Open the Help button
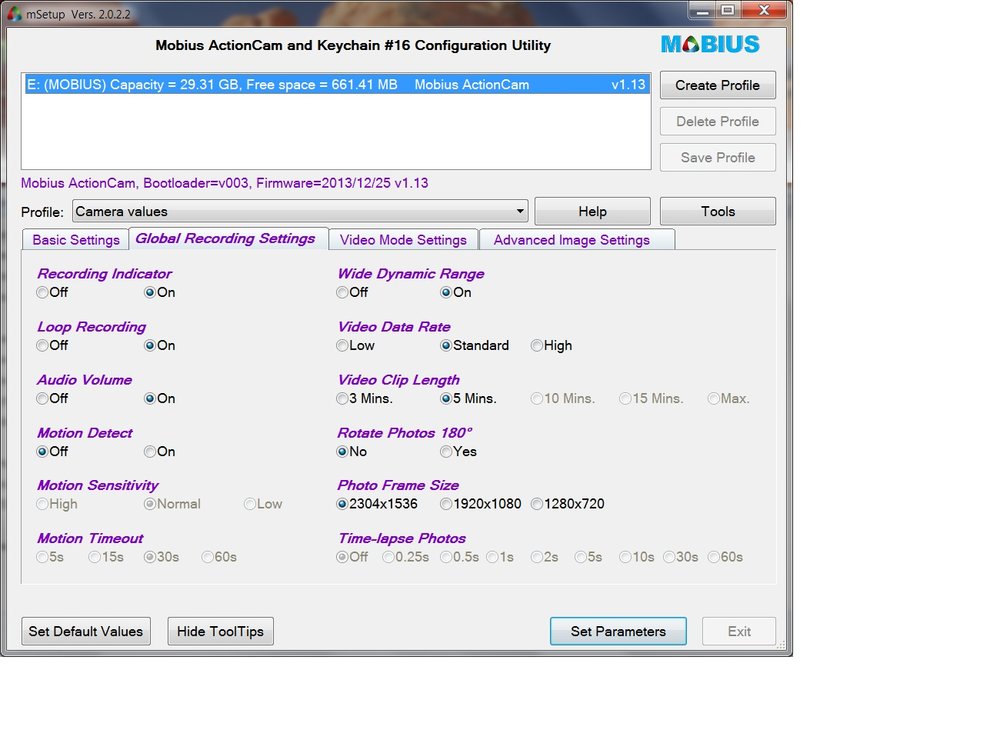The height and width of the screenshot is (740, 1000). (592, 211)
